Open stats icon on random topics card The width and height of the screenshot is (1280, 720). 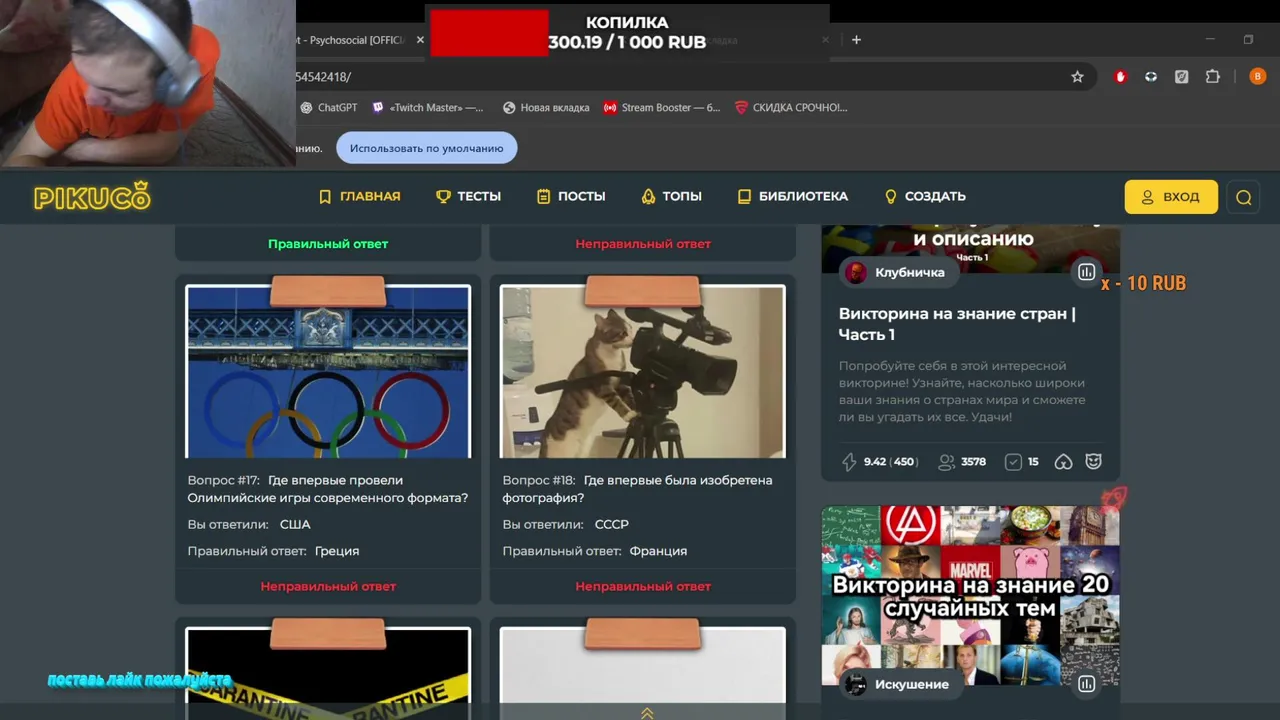[x=1087, y=684]
